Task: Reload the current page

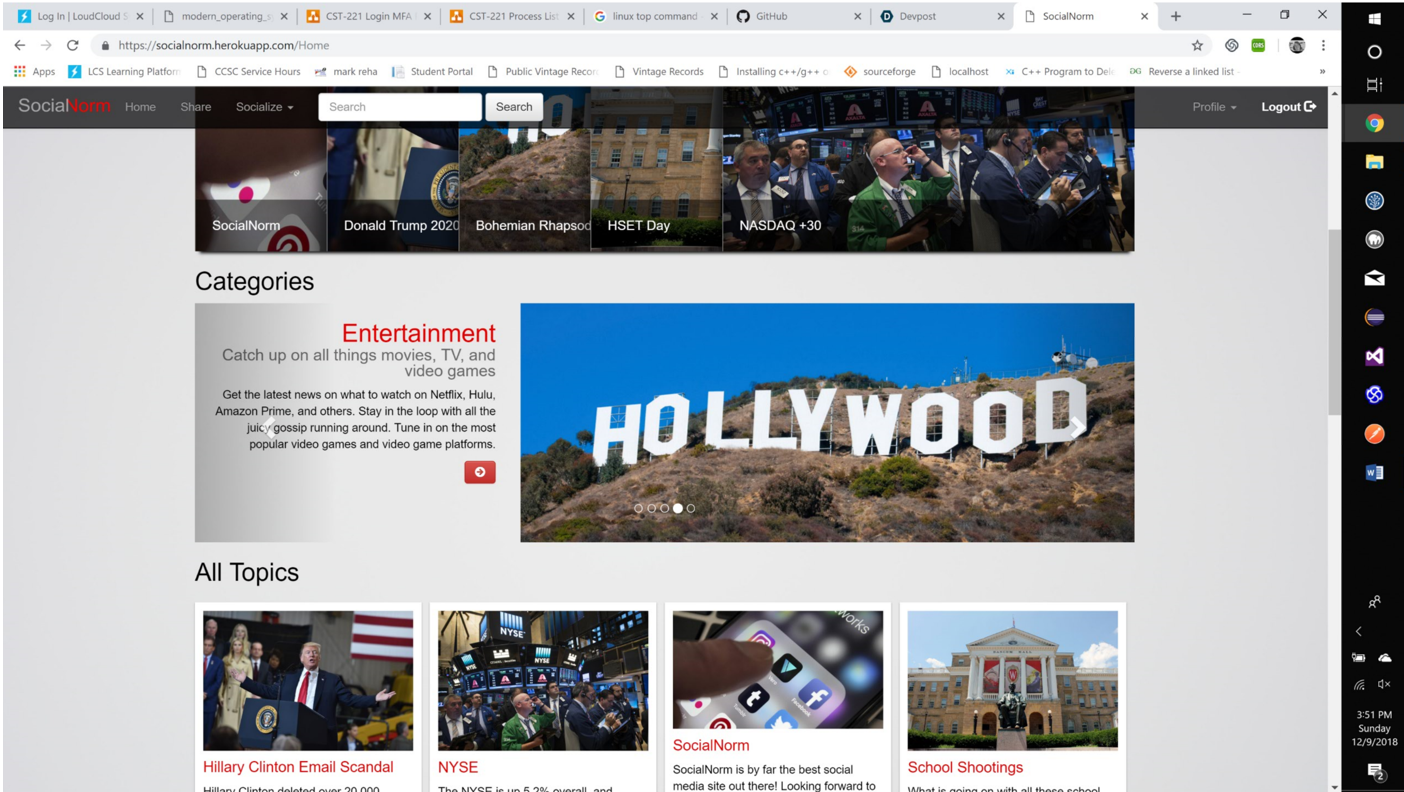Action: [72, 45]
